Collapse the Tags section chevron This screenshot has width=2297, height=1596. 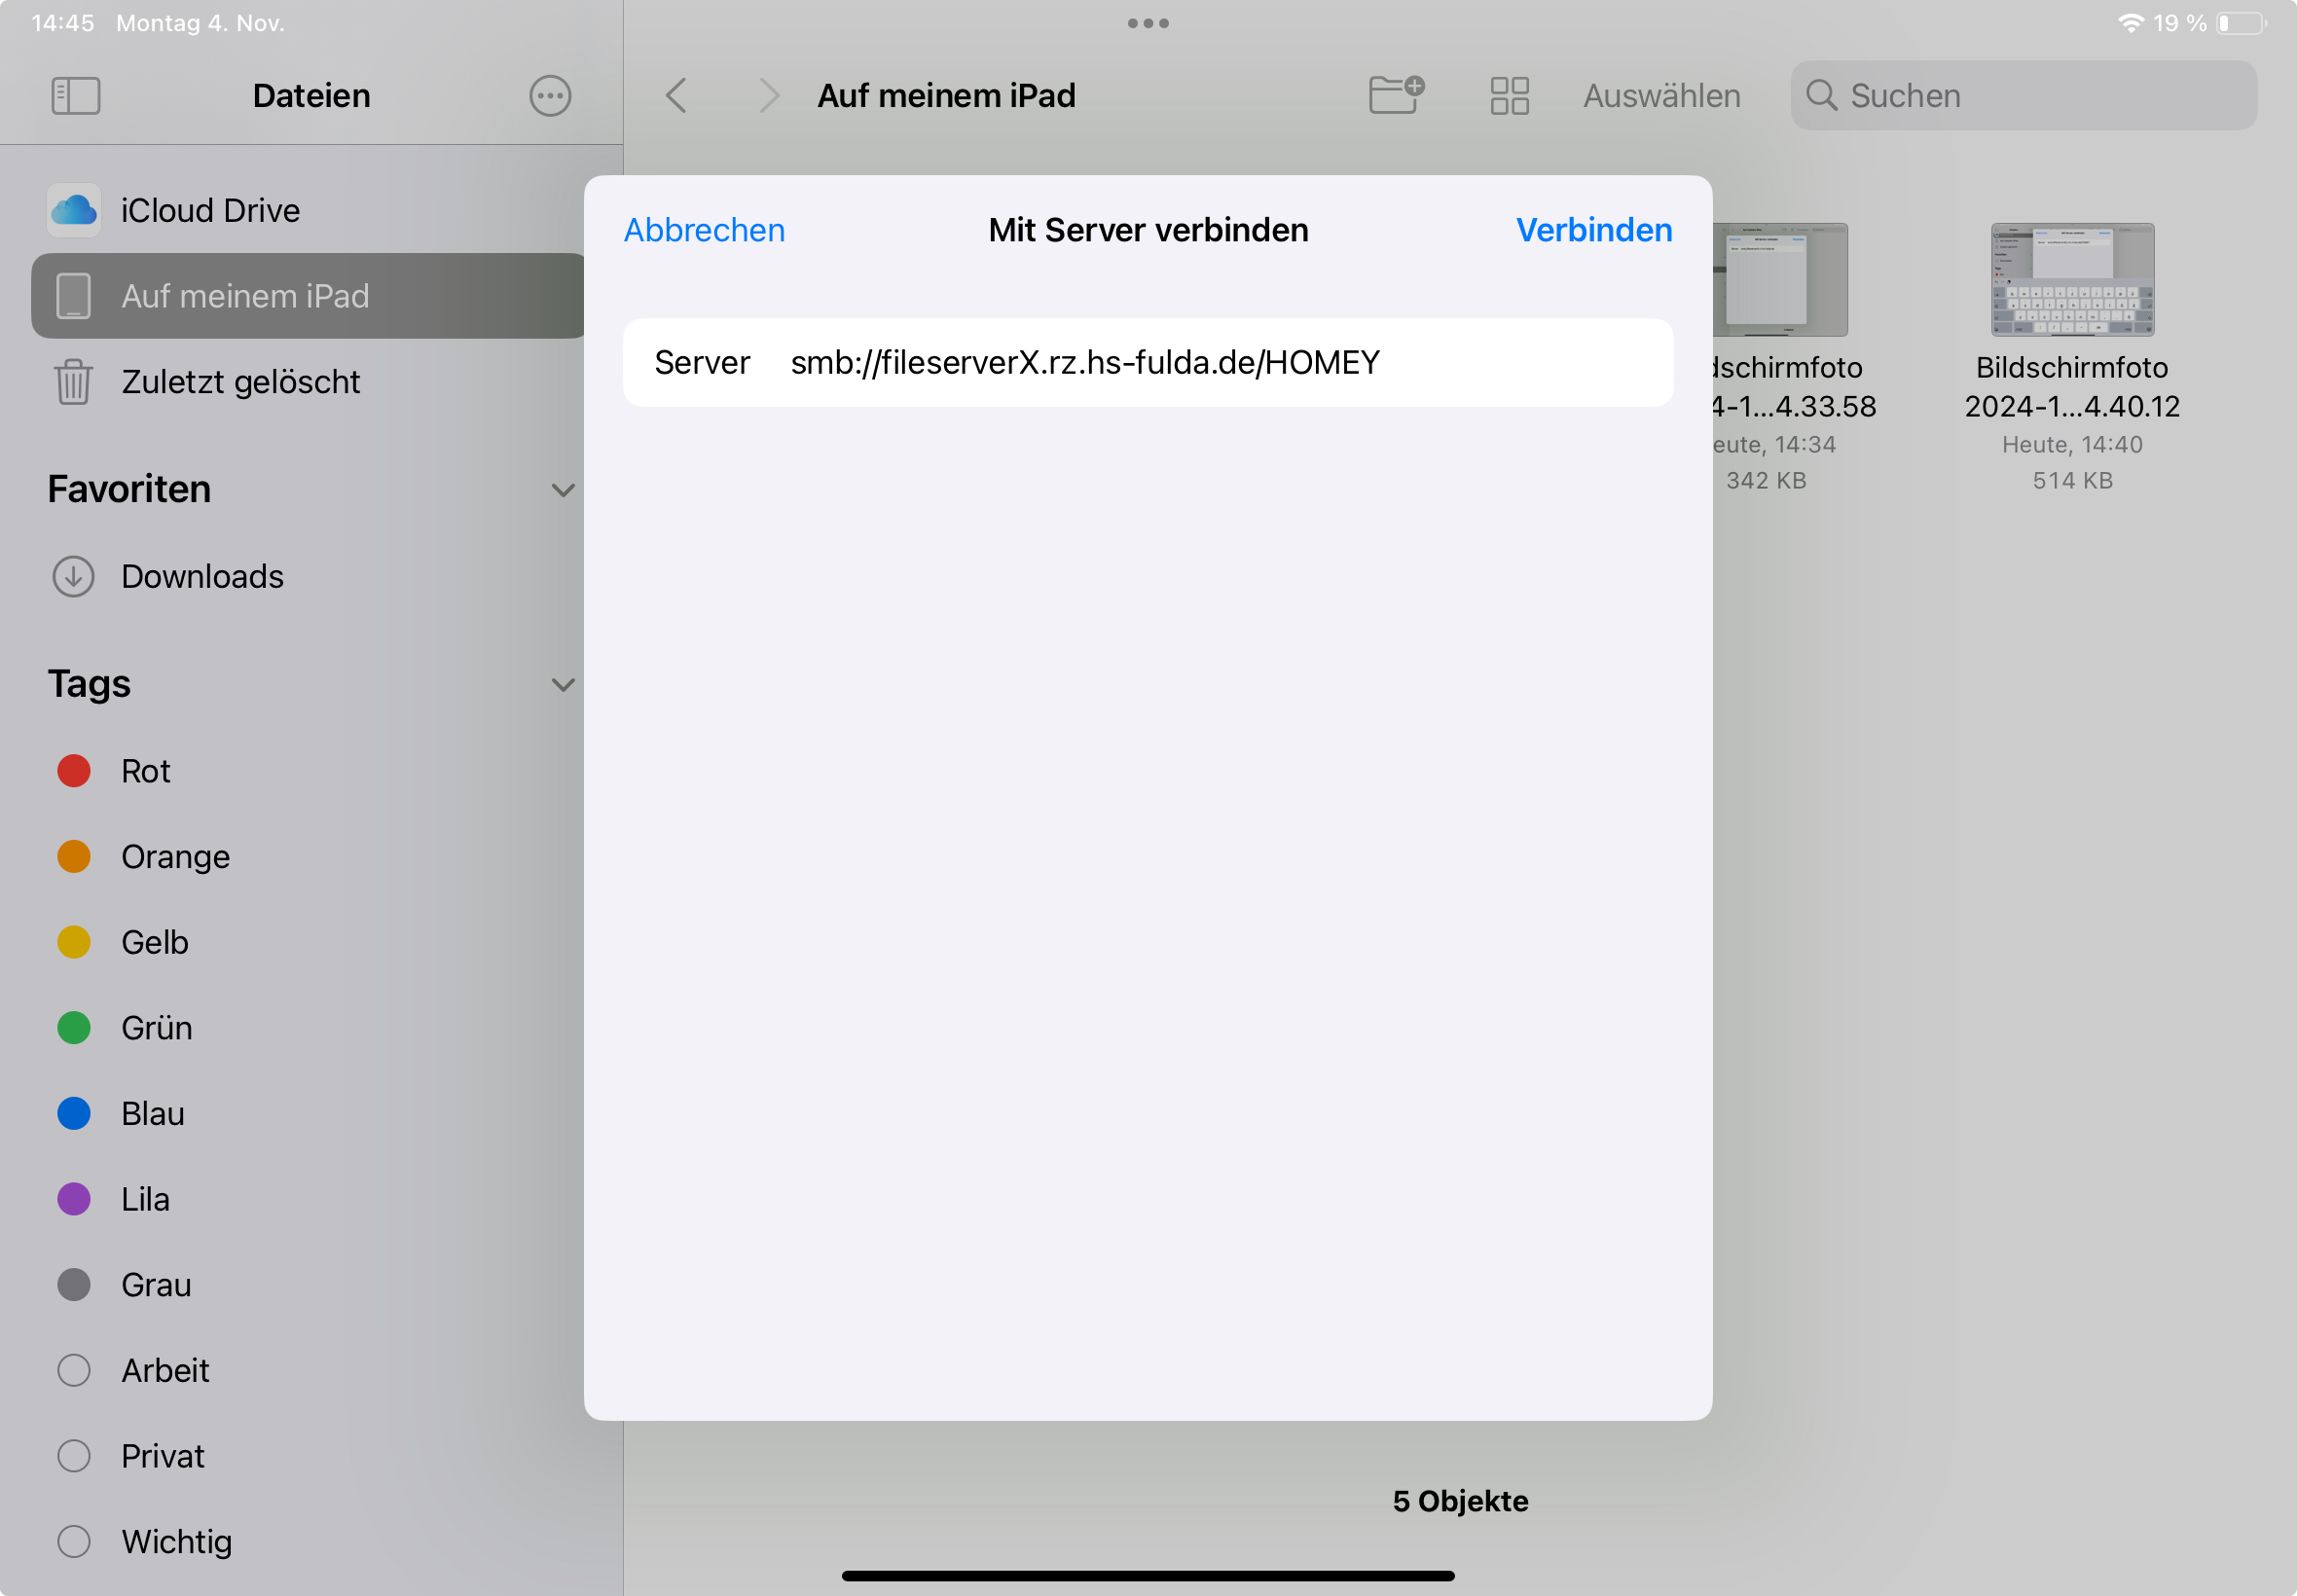[563, 685]
